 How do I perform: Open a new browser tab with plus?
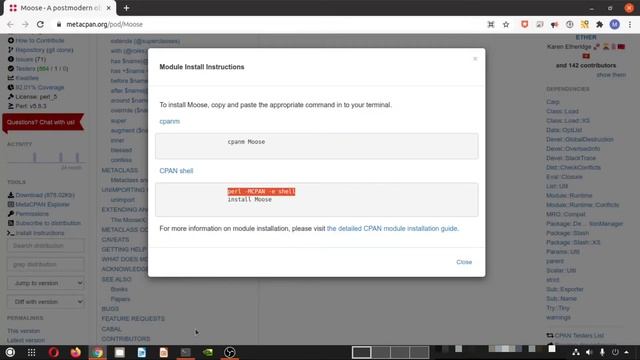[127, 8]
